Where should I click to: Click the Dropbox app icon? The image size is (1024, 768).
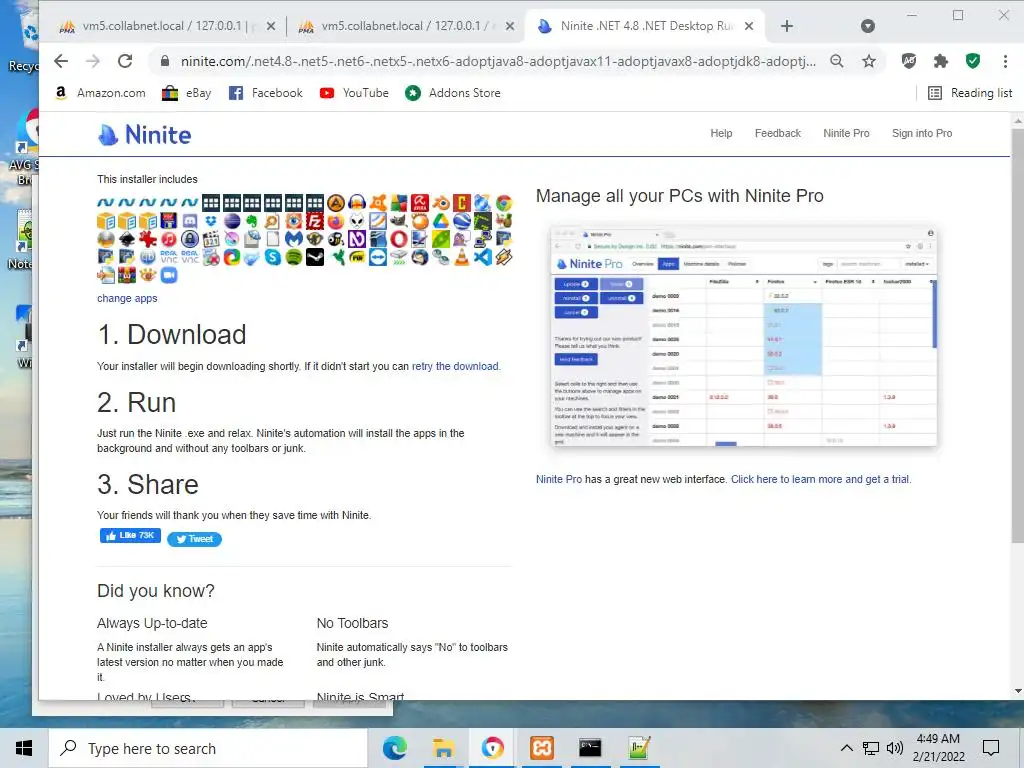pyautogui.click(x=211, y=221)
